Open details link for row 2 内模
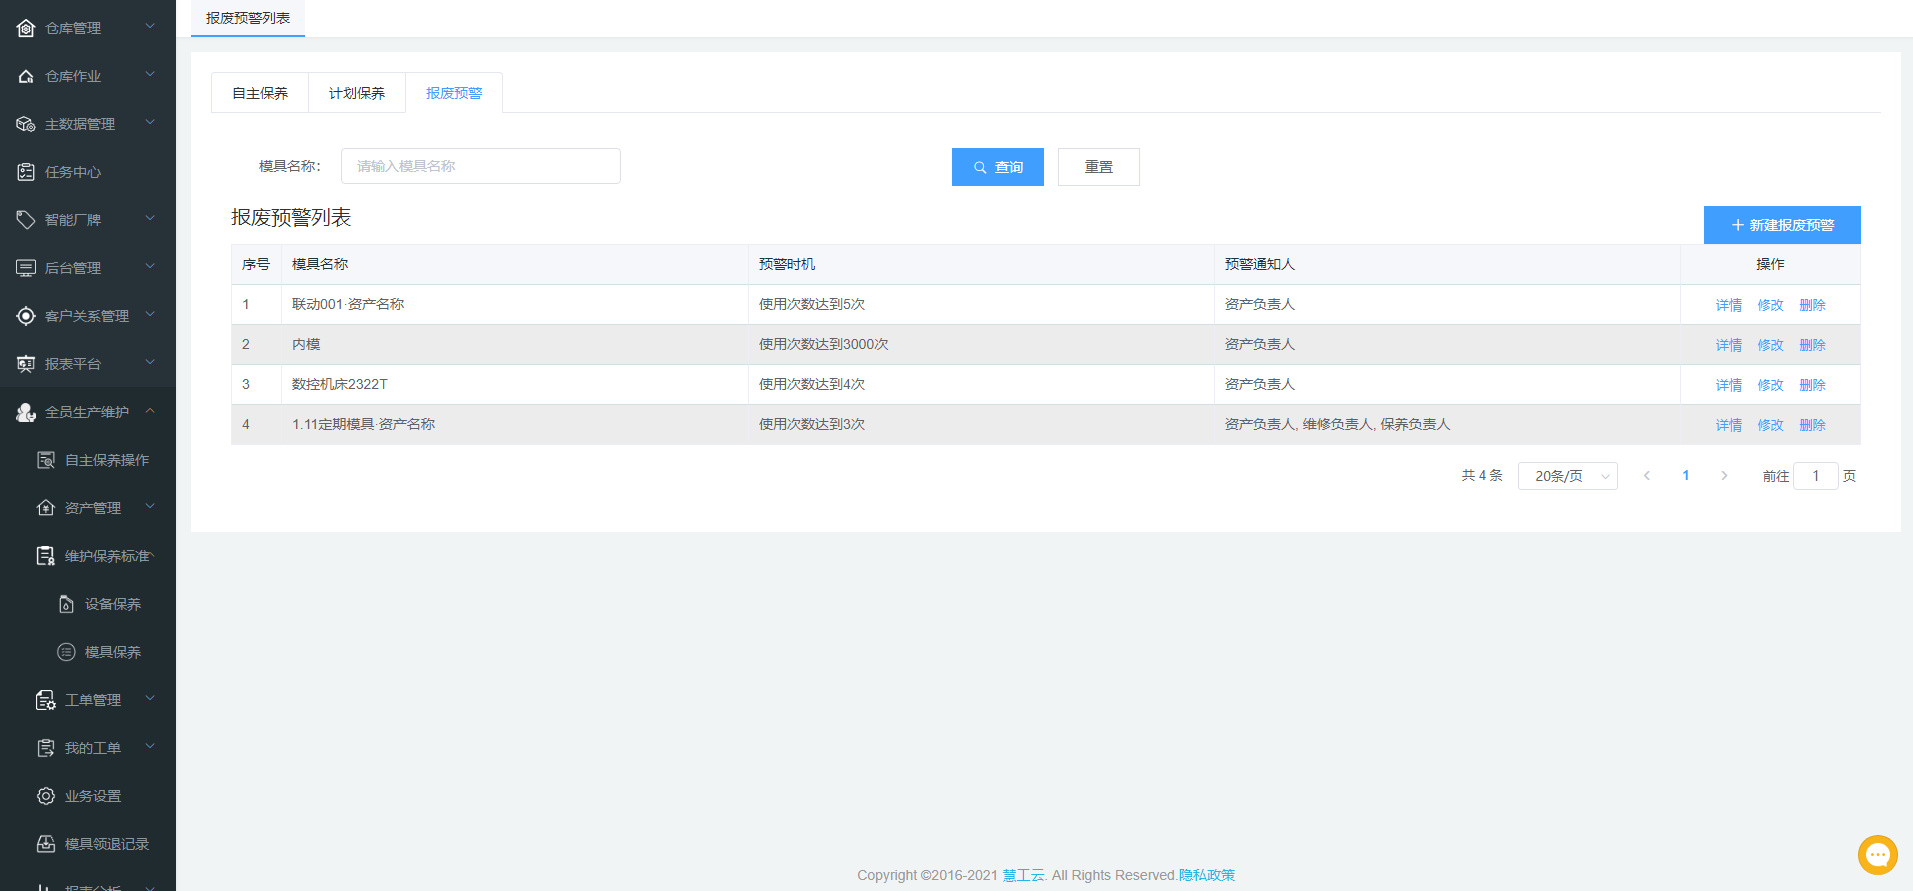1913x891 pixels. point(1728,345)
